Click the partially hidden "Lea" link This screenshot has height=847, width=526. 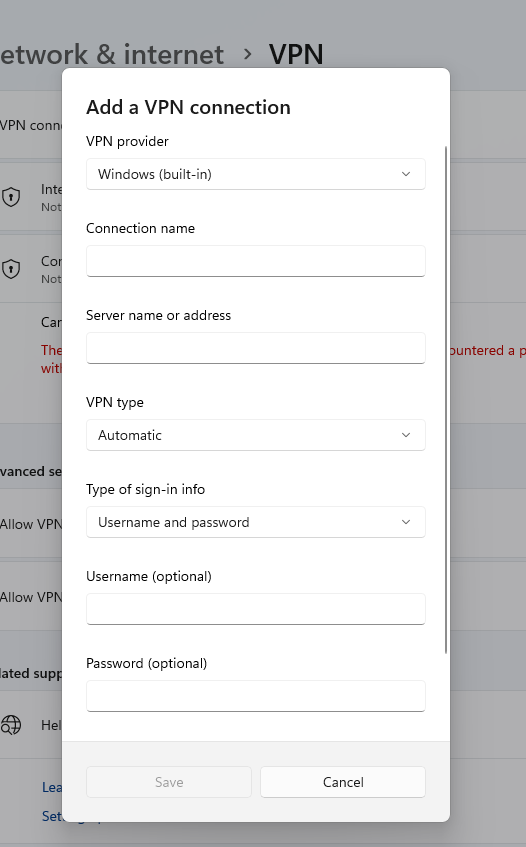tap(52, 787)
